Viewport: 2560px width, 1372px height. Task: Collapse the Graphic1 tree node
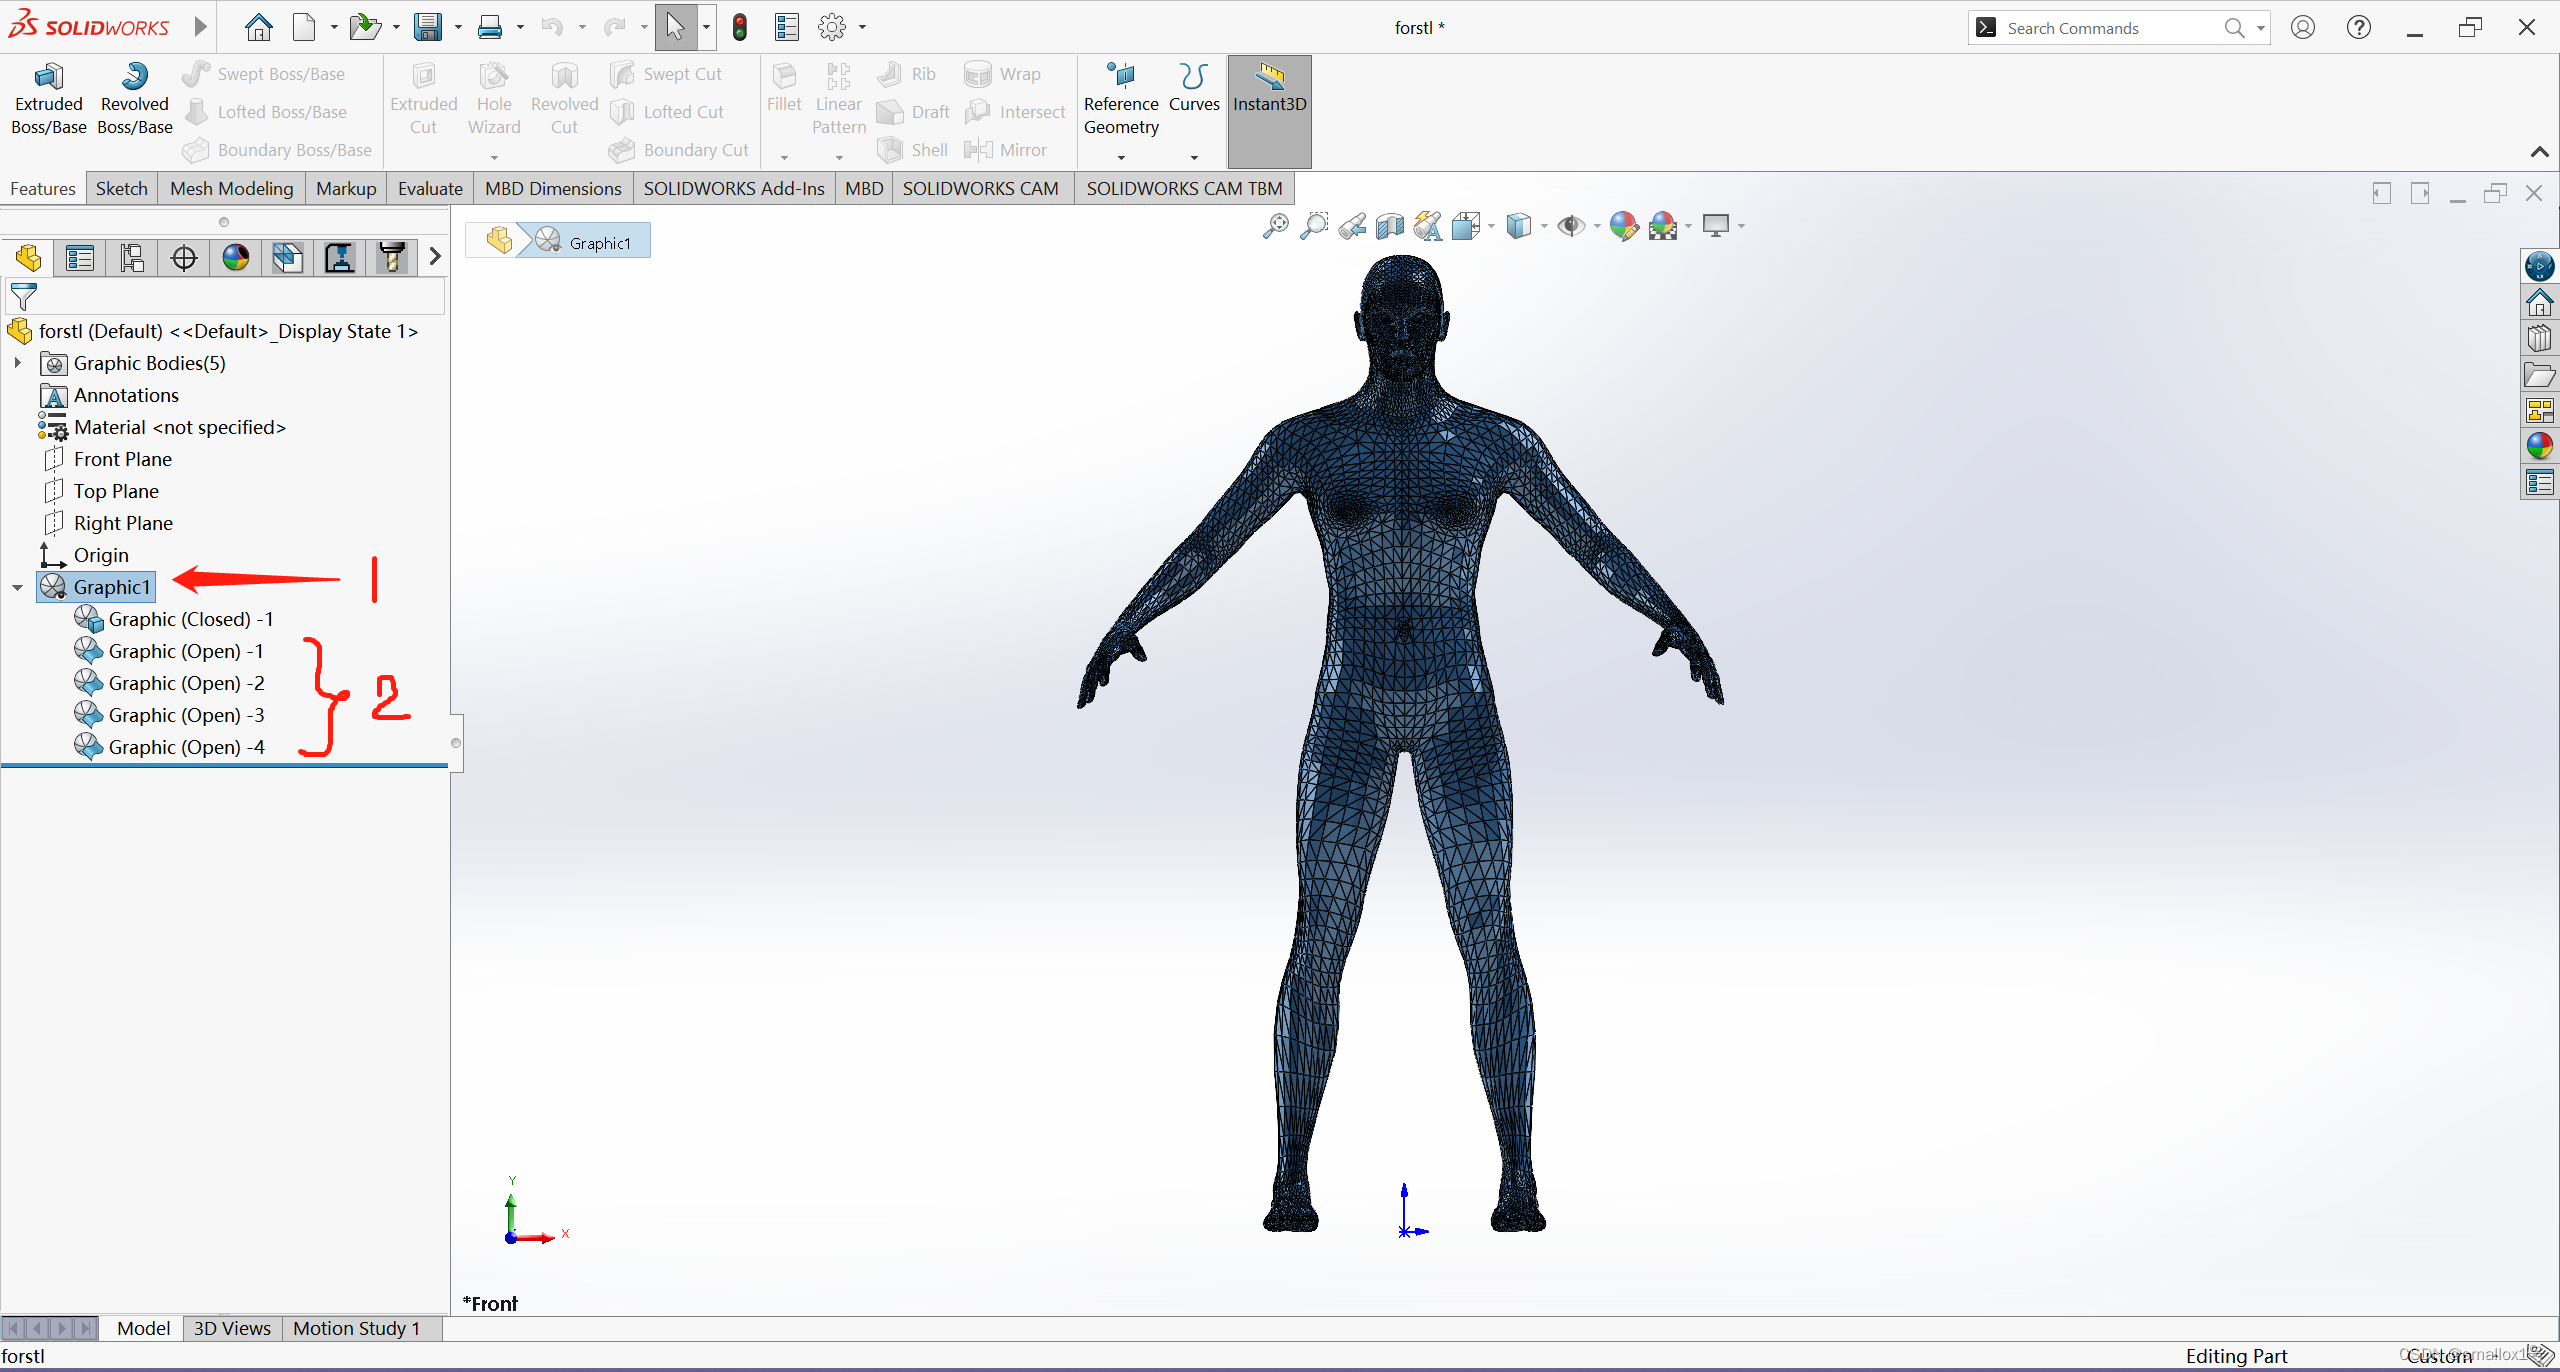17,587
